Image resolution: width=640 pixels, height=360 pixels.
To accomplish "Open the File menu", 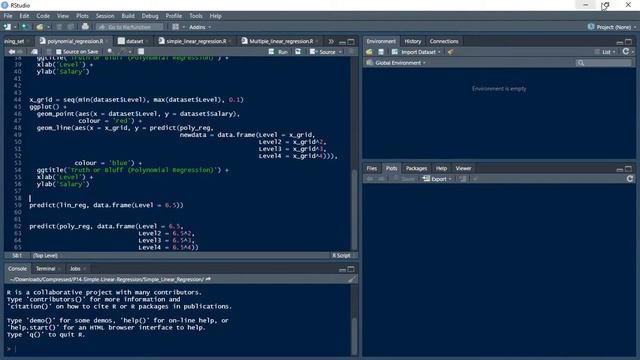I will tap(8, 16).
